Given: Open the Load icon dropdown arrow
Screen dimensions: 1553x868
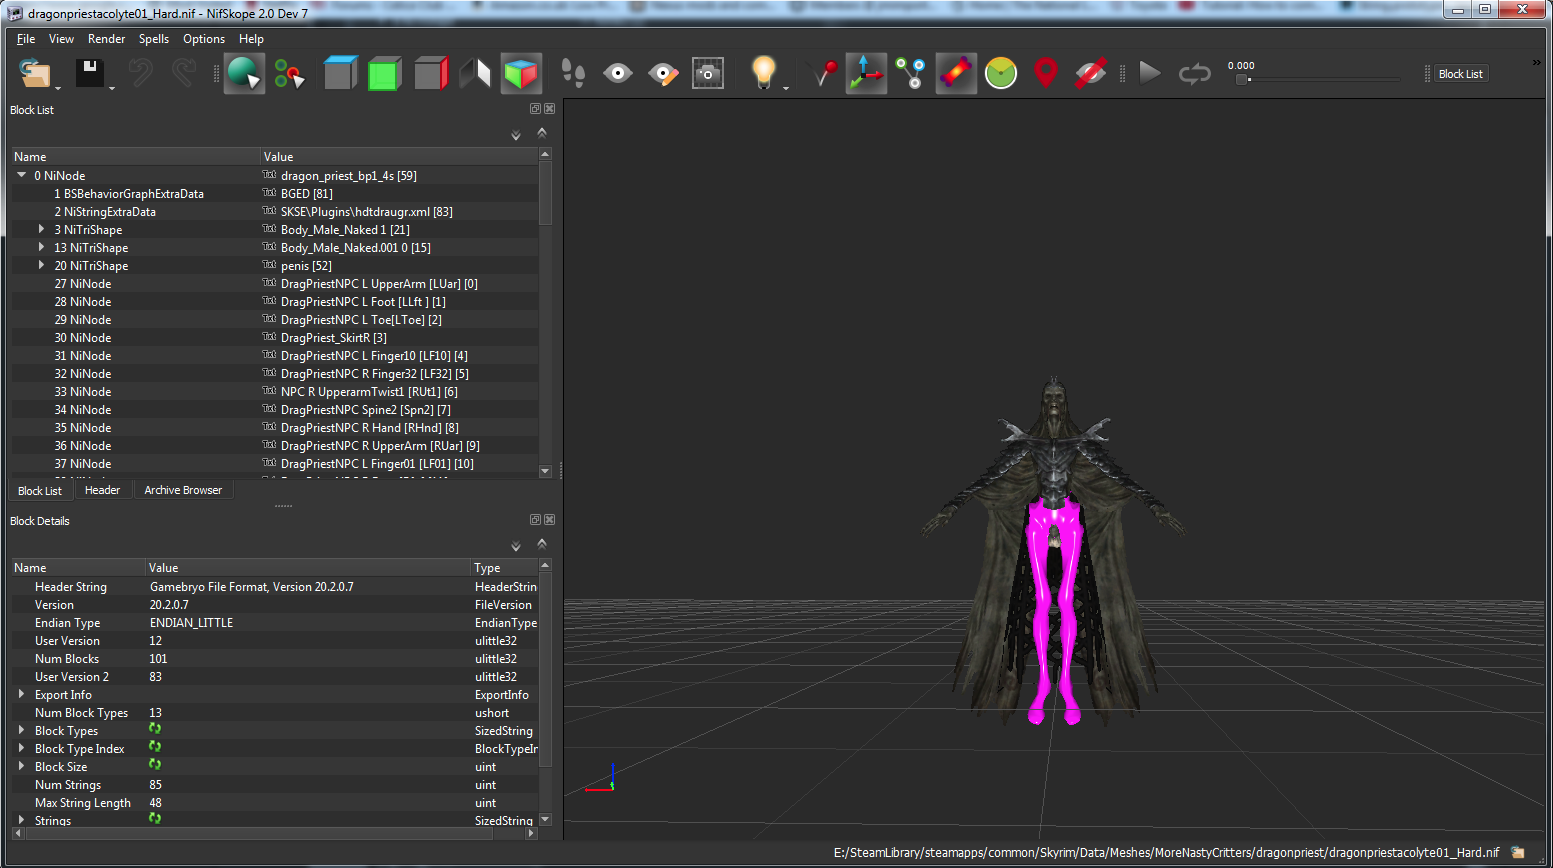Looking at the screenshot, I should (x=58, y=88).
